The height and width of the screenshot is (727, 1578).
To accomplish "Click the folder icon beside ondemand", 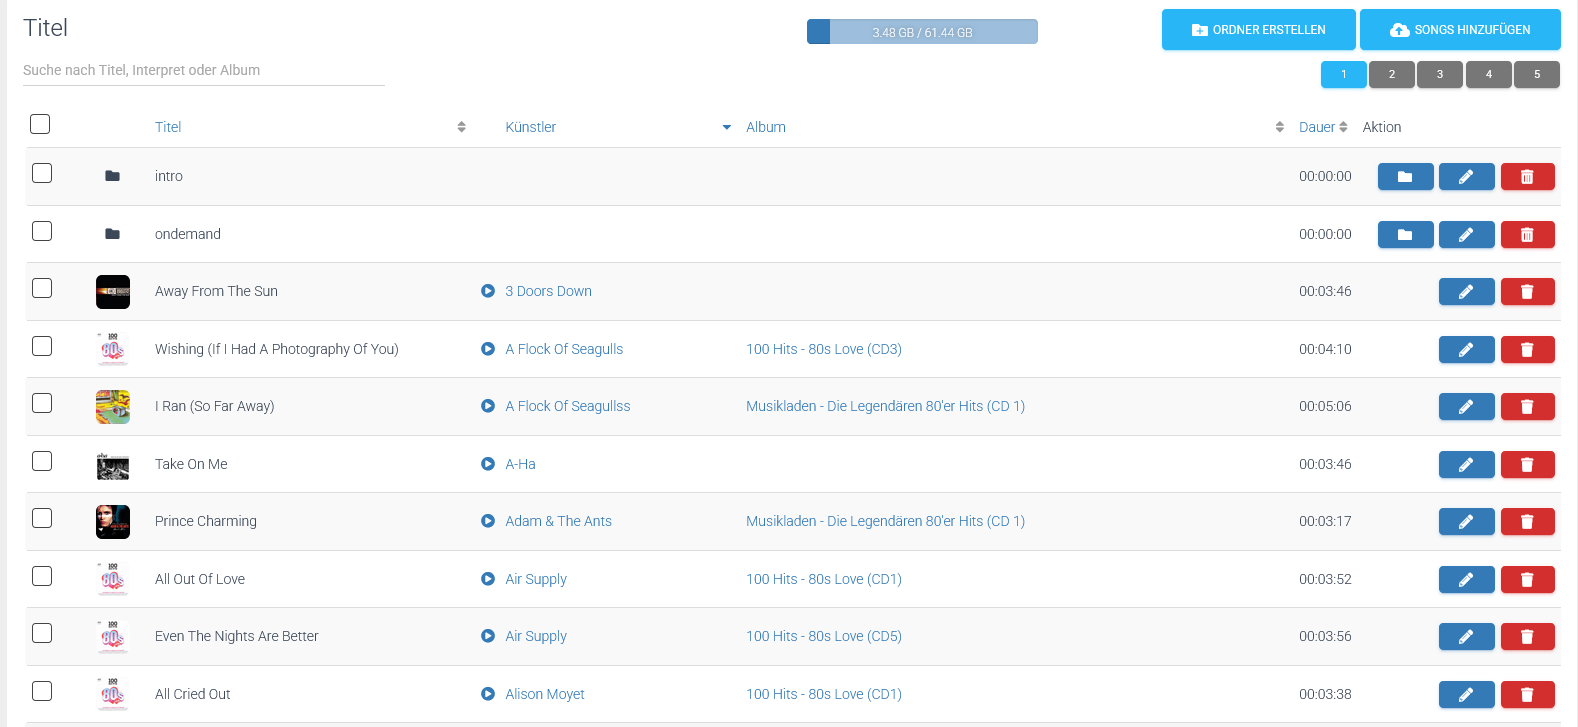I will point(113,234).
